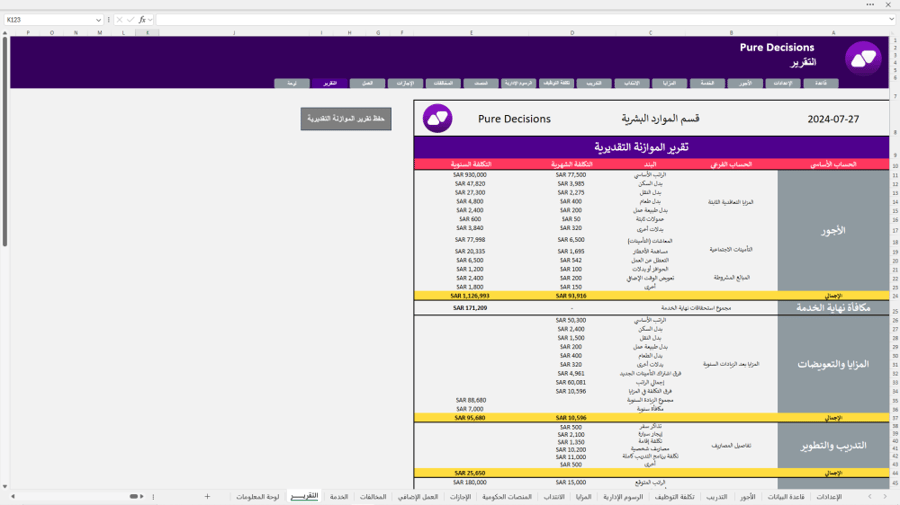Click the المزايا navigation button in header
This screenshot has width=900, height=505.
[669, 83]
